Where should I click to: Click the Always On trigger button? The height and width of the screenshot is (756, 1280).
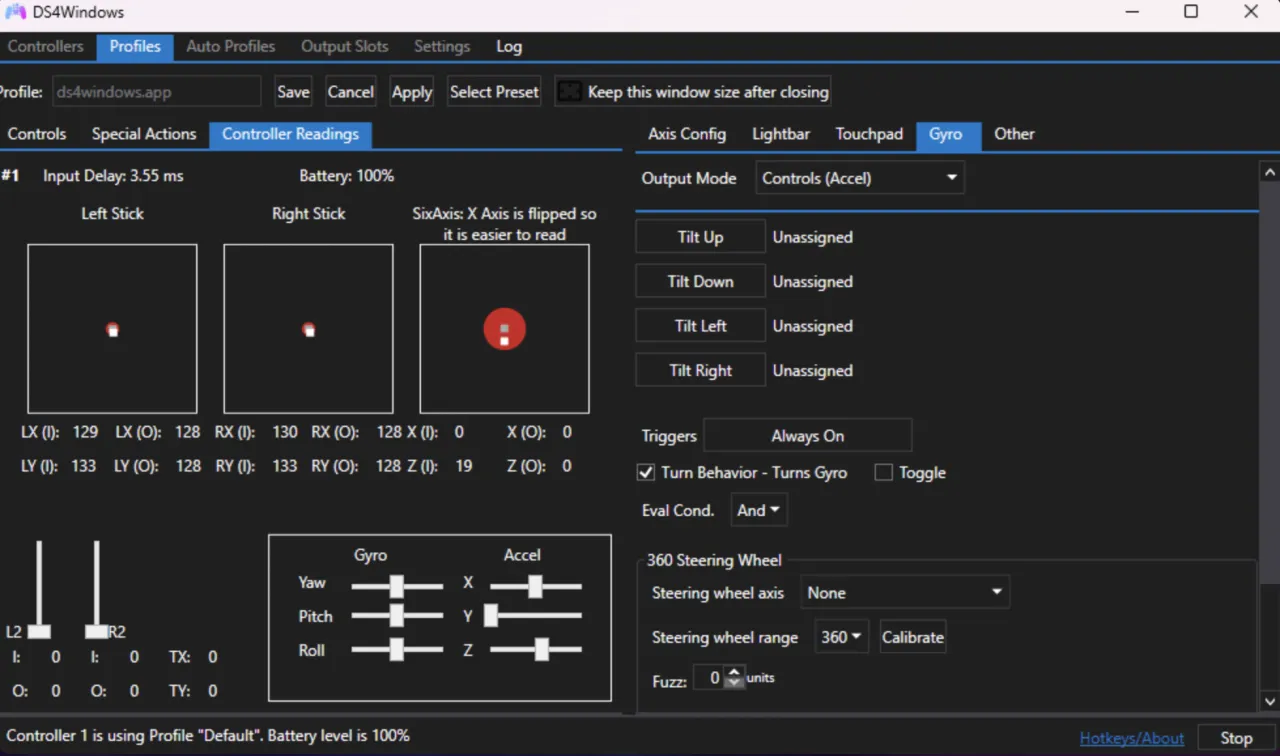tap(807, 435)
